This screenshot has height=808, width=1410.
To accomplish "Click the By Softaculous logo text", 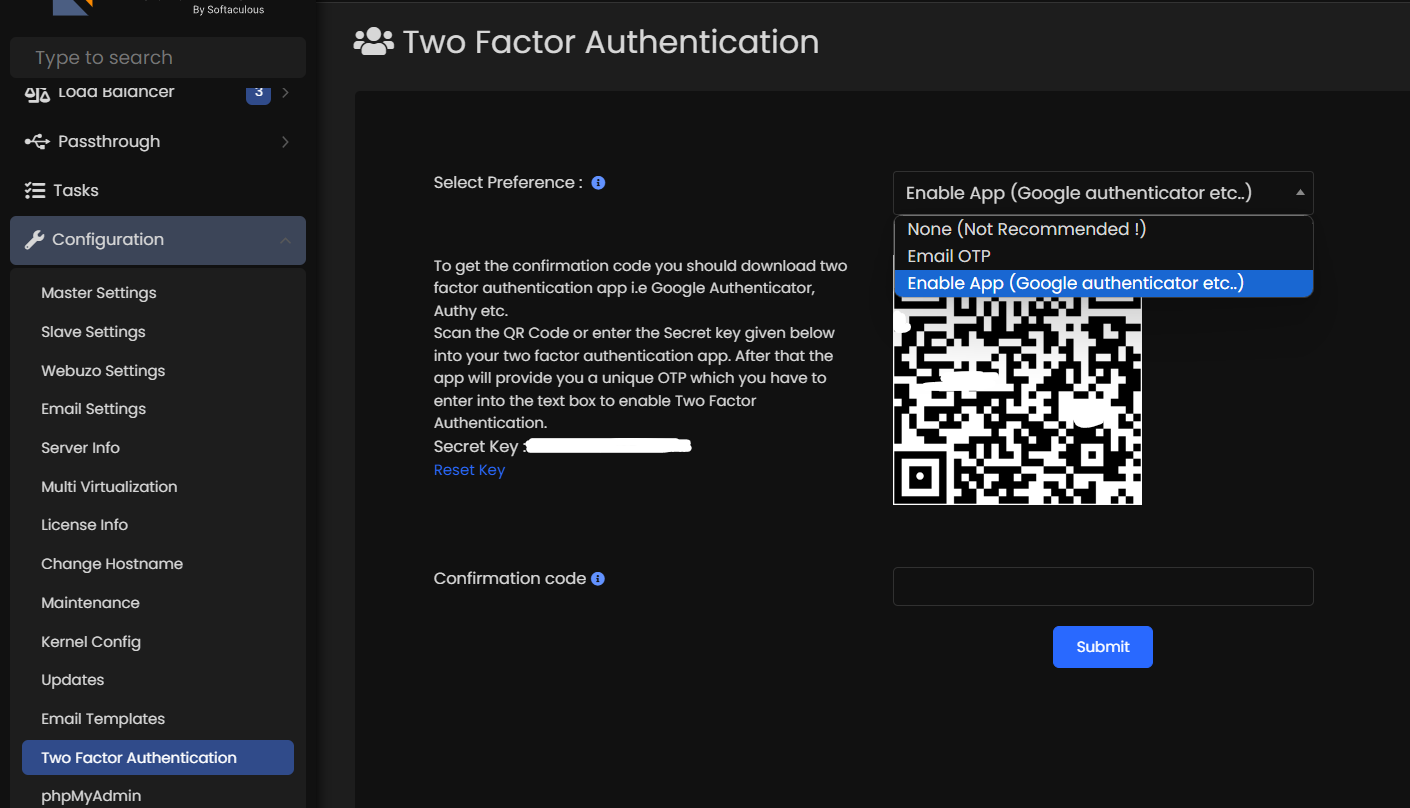I will pos(228,10).
